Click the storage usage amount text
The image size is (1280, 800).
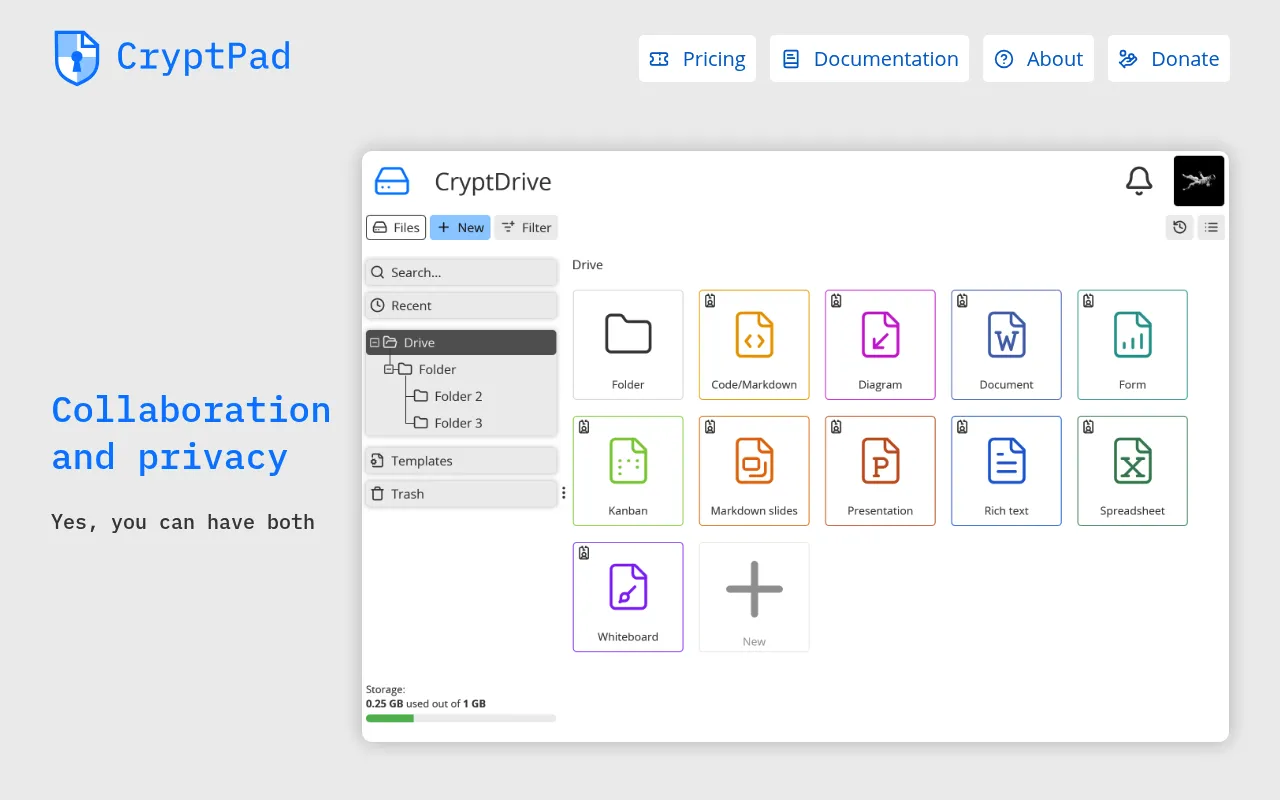(426, 704)
